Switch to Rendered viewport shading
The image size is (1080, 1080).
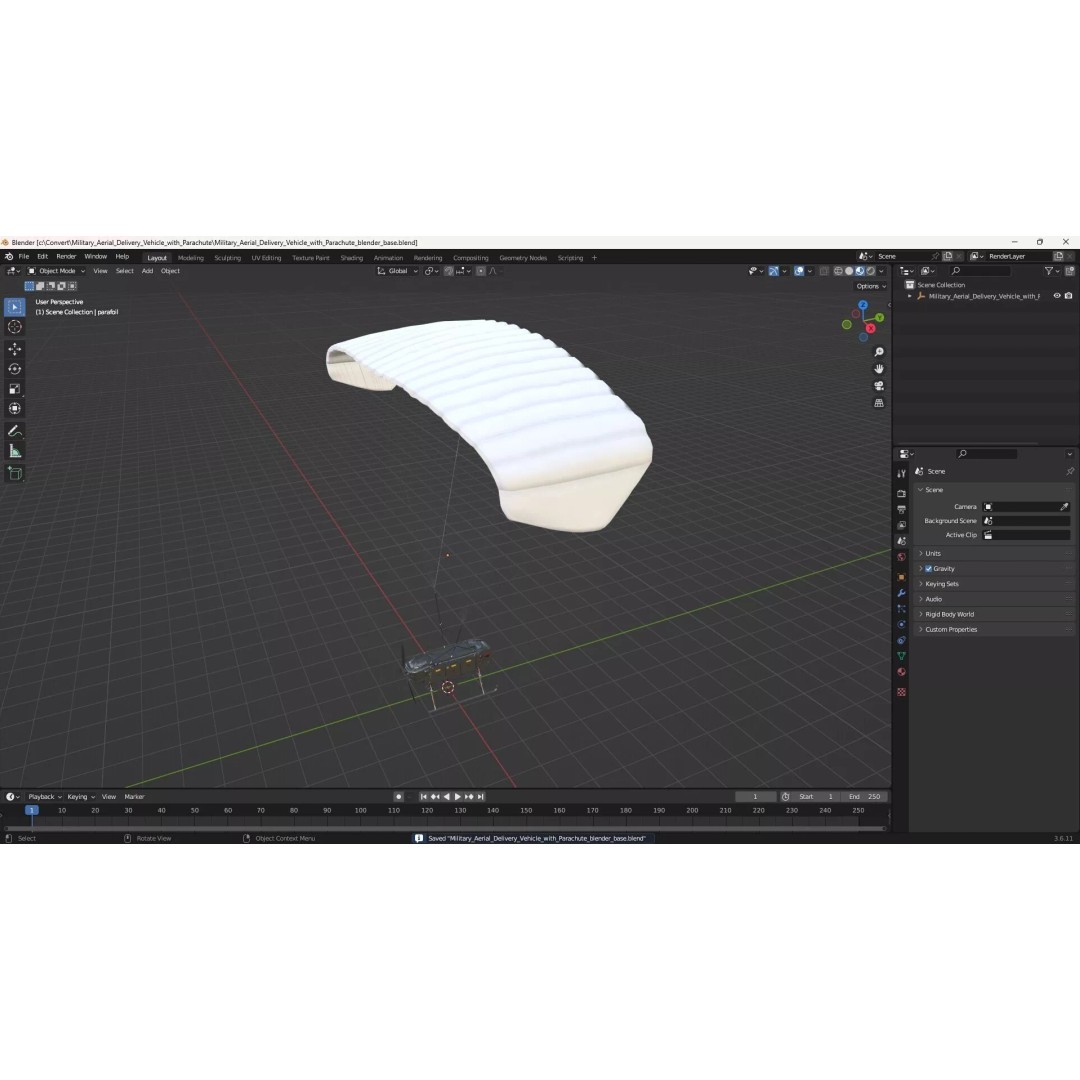[871, 271]
